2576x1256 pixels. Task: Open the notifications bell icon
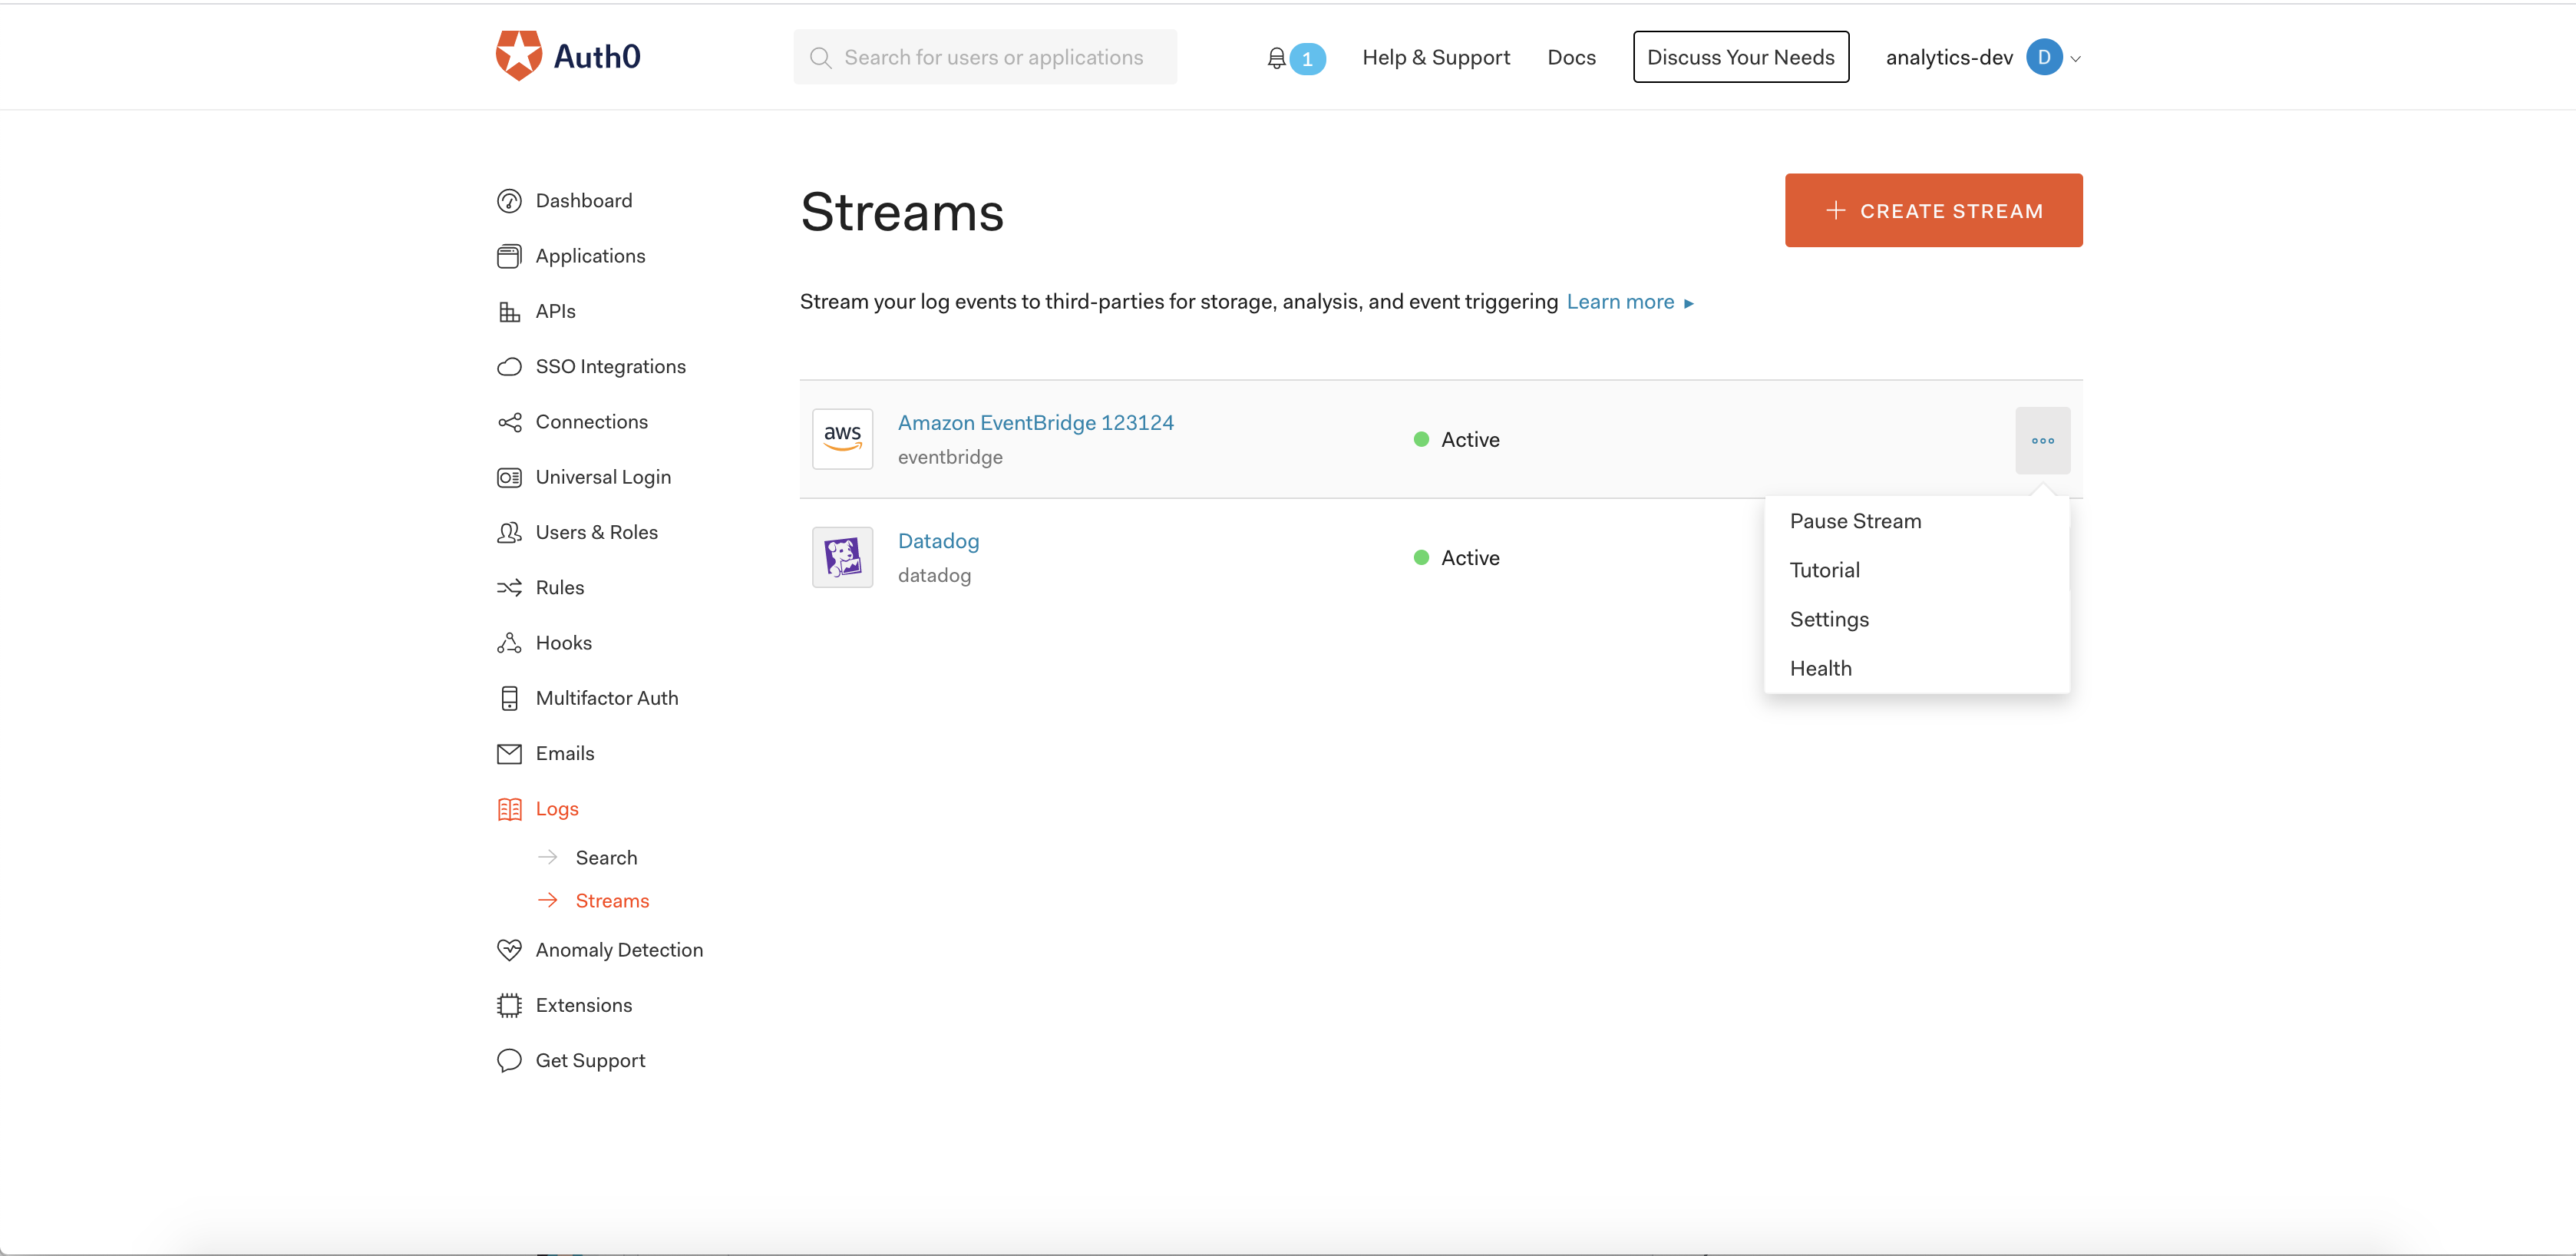click(1276, 58)
